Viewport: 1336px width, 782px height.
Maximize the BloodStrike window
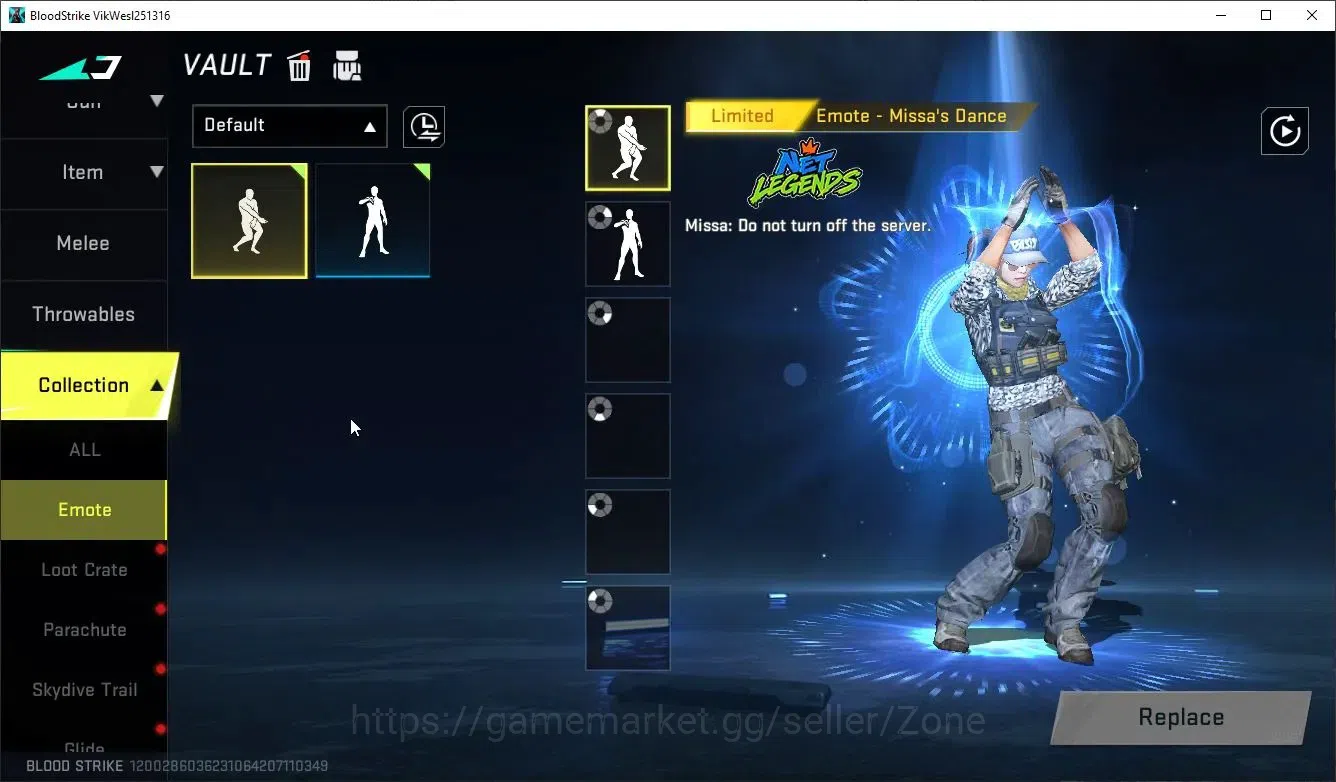(x=1266, y=15)
